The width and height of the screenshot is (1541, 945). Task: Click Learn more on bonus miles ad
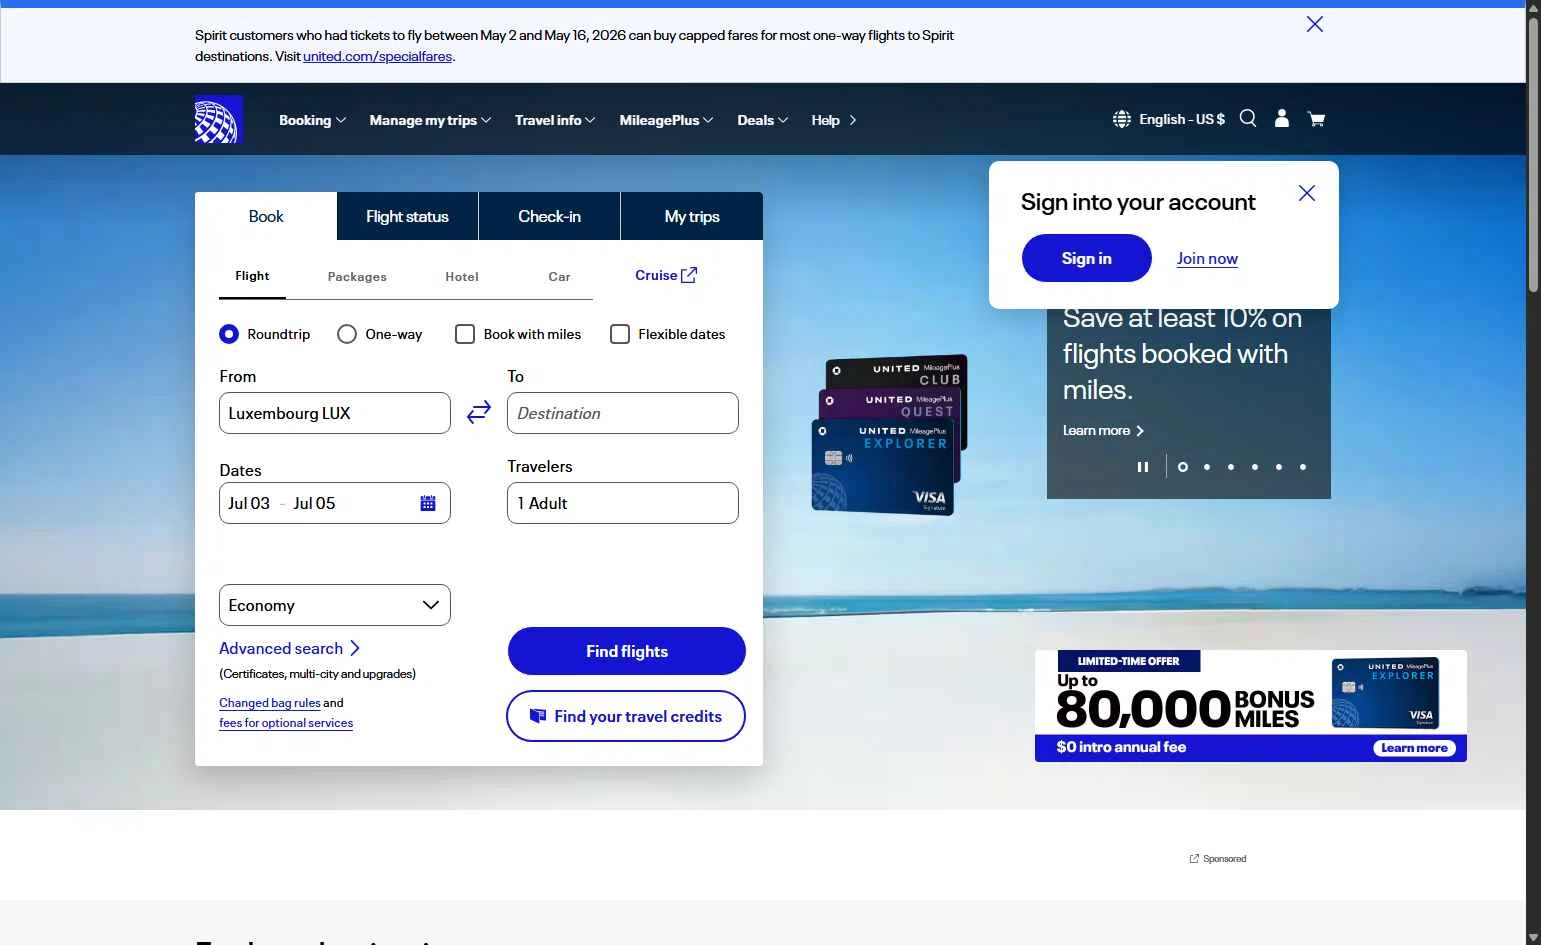1414,748
